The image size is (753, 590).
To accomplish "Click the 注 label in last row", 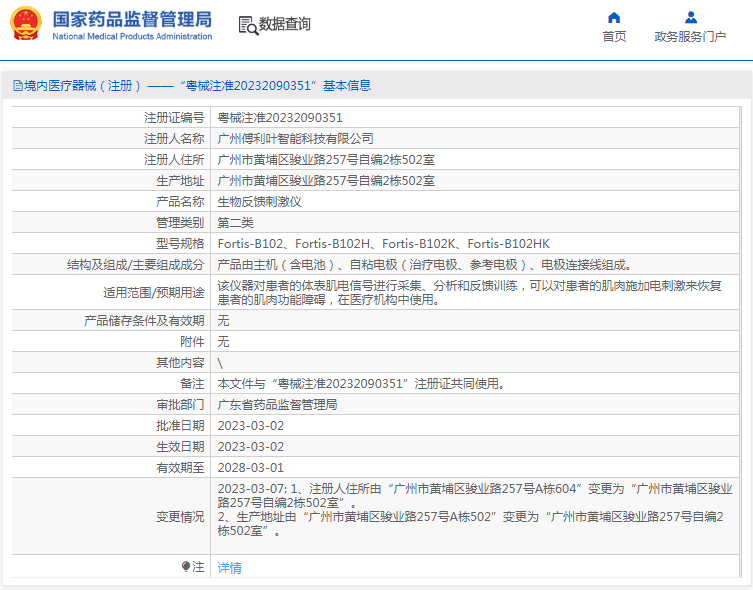I will click(x=198, y=567).
